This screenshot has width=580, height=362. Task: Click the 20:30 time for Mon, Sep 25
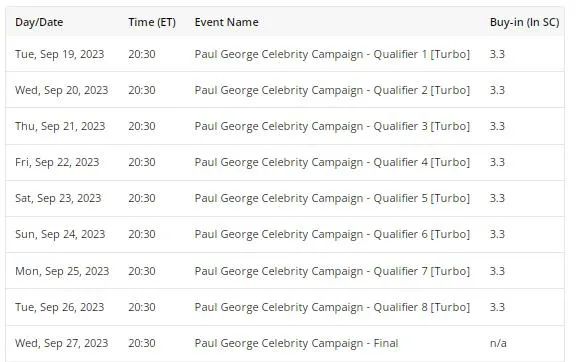point(142,271)
